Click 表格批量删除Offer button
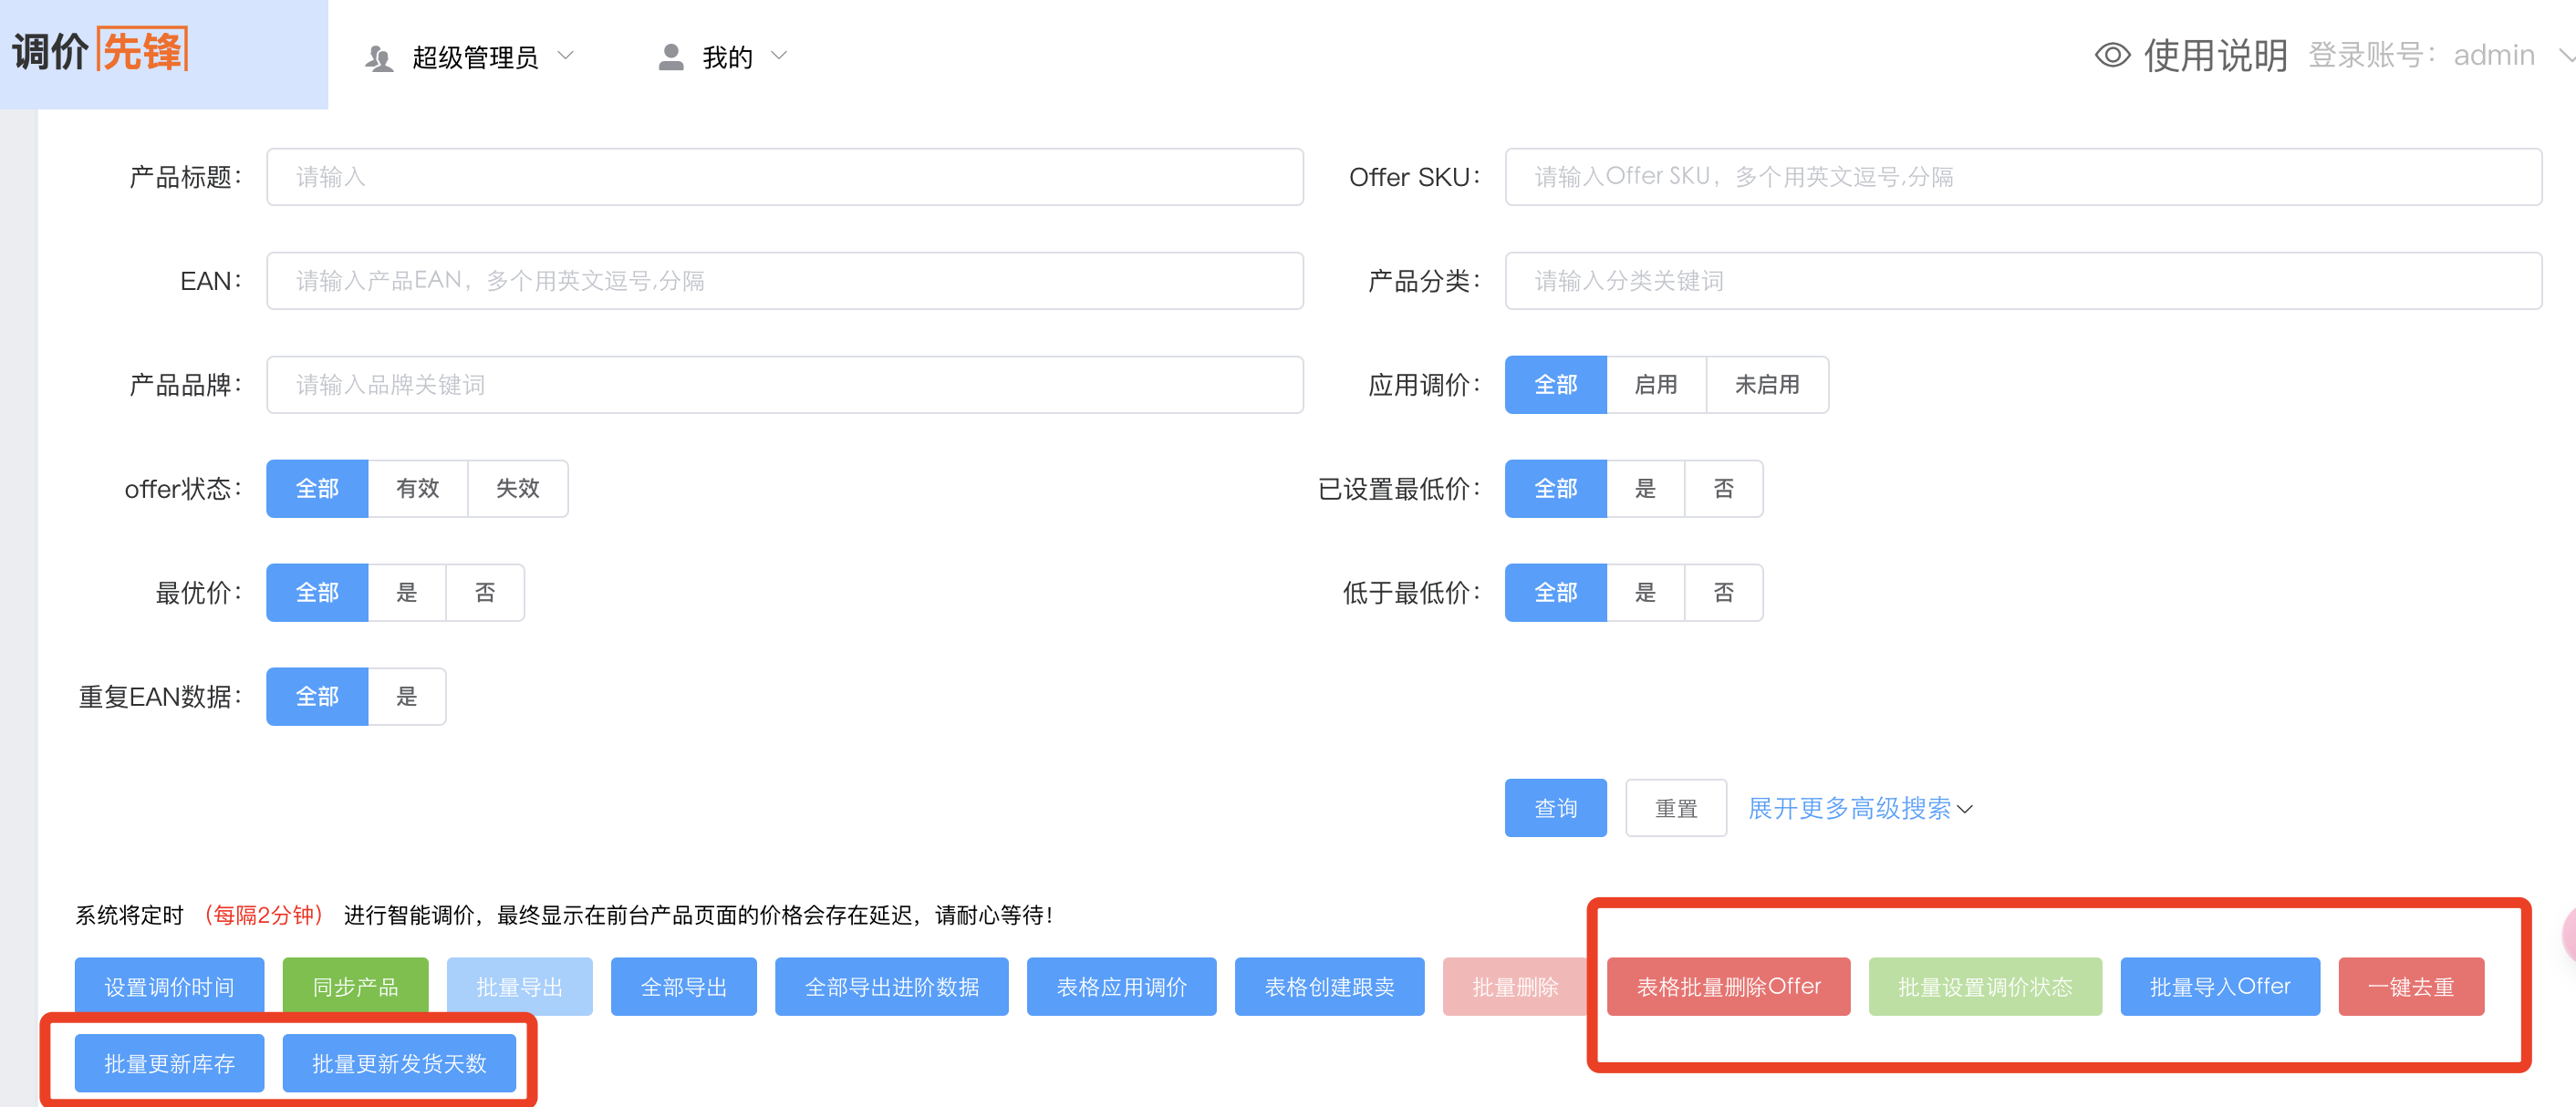 (x=1729, y=986)
